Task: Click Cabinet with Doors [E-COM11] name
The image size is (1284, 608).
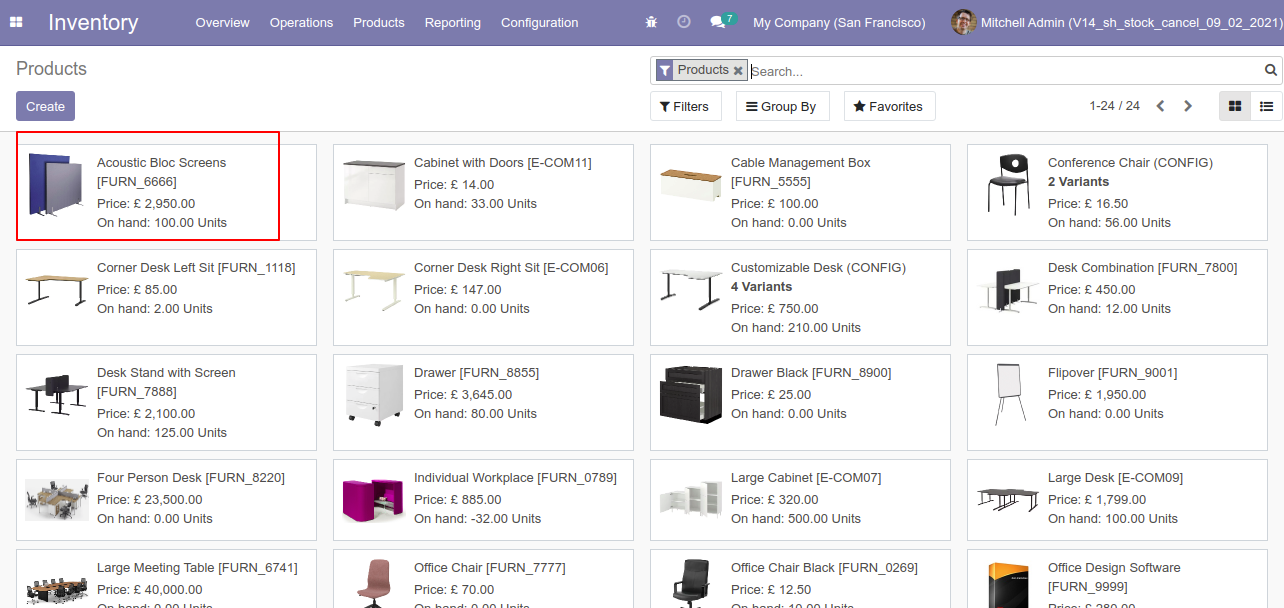Action: point(503,163)
